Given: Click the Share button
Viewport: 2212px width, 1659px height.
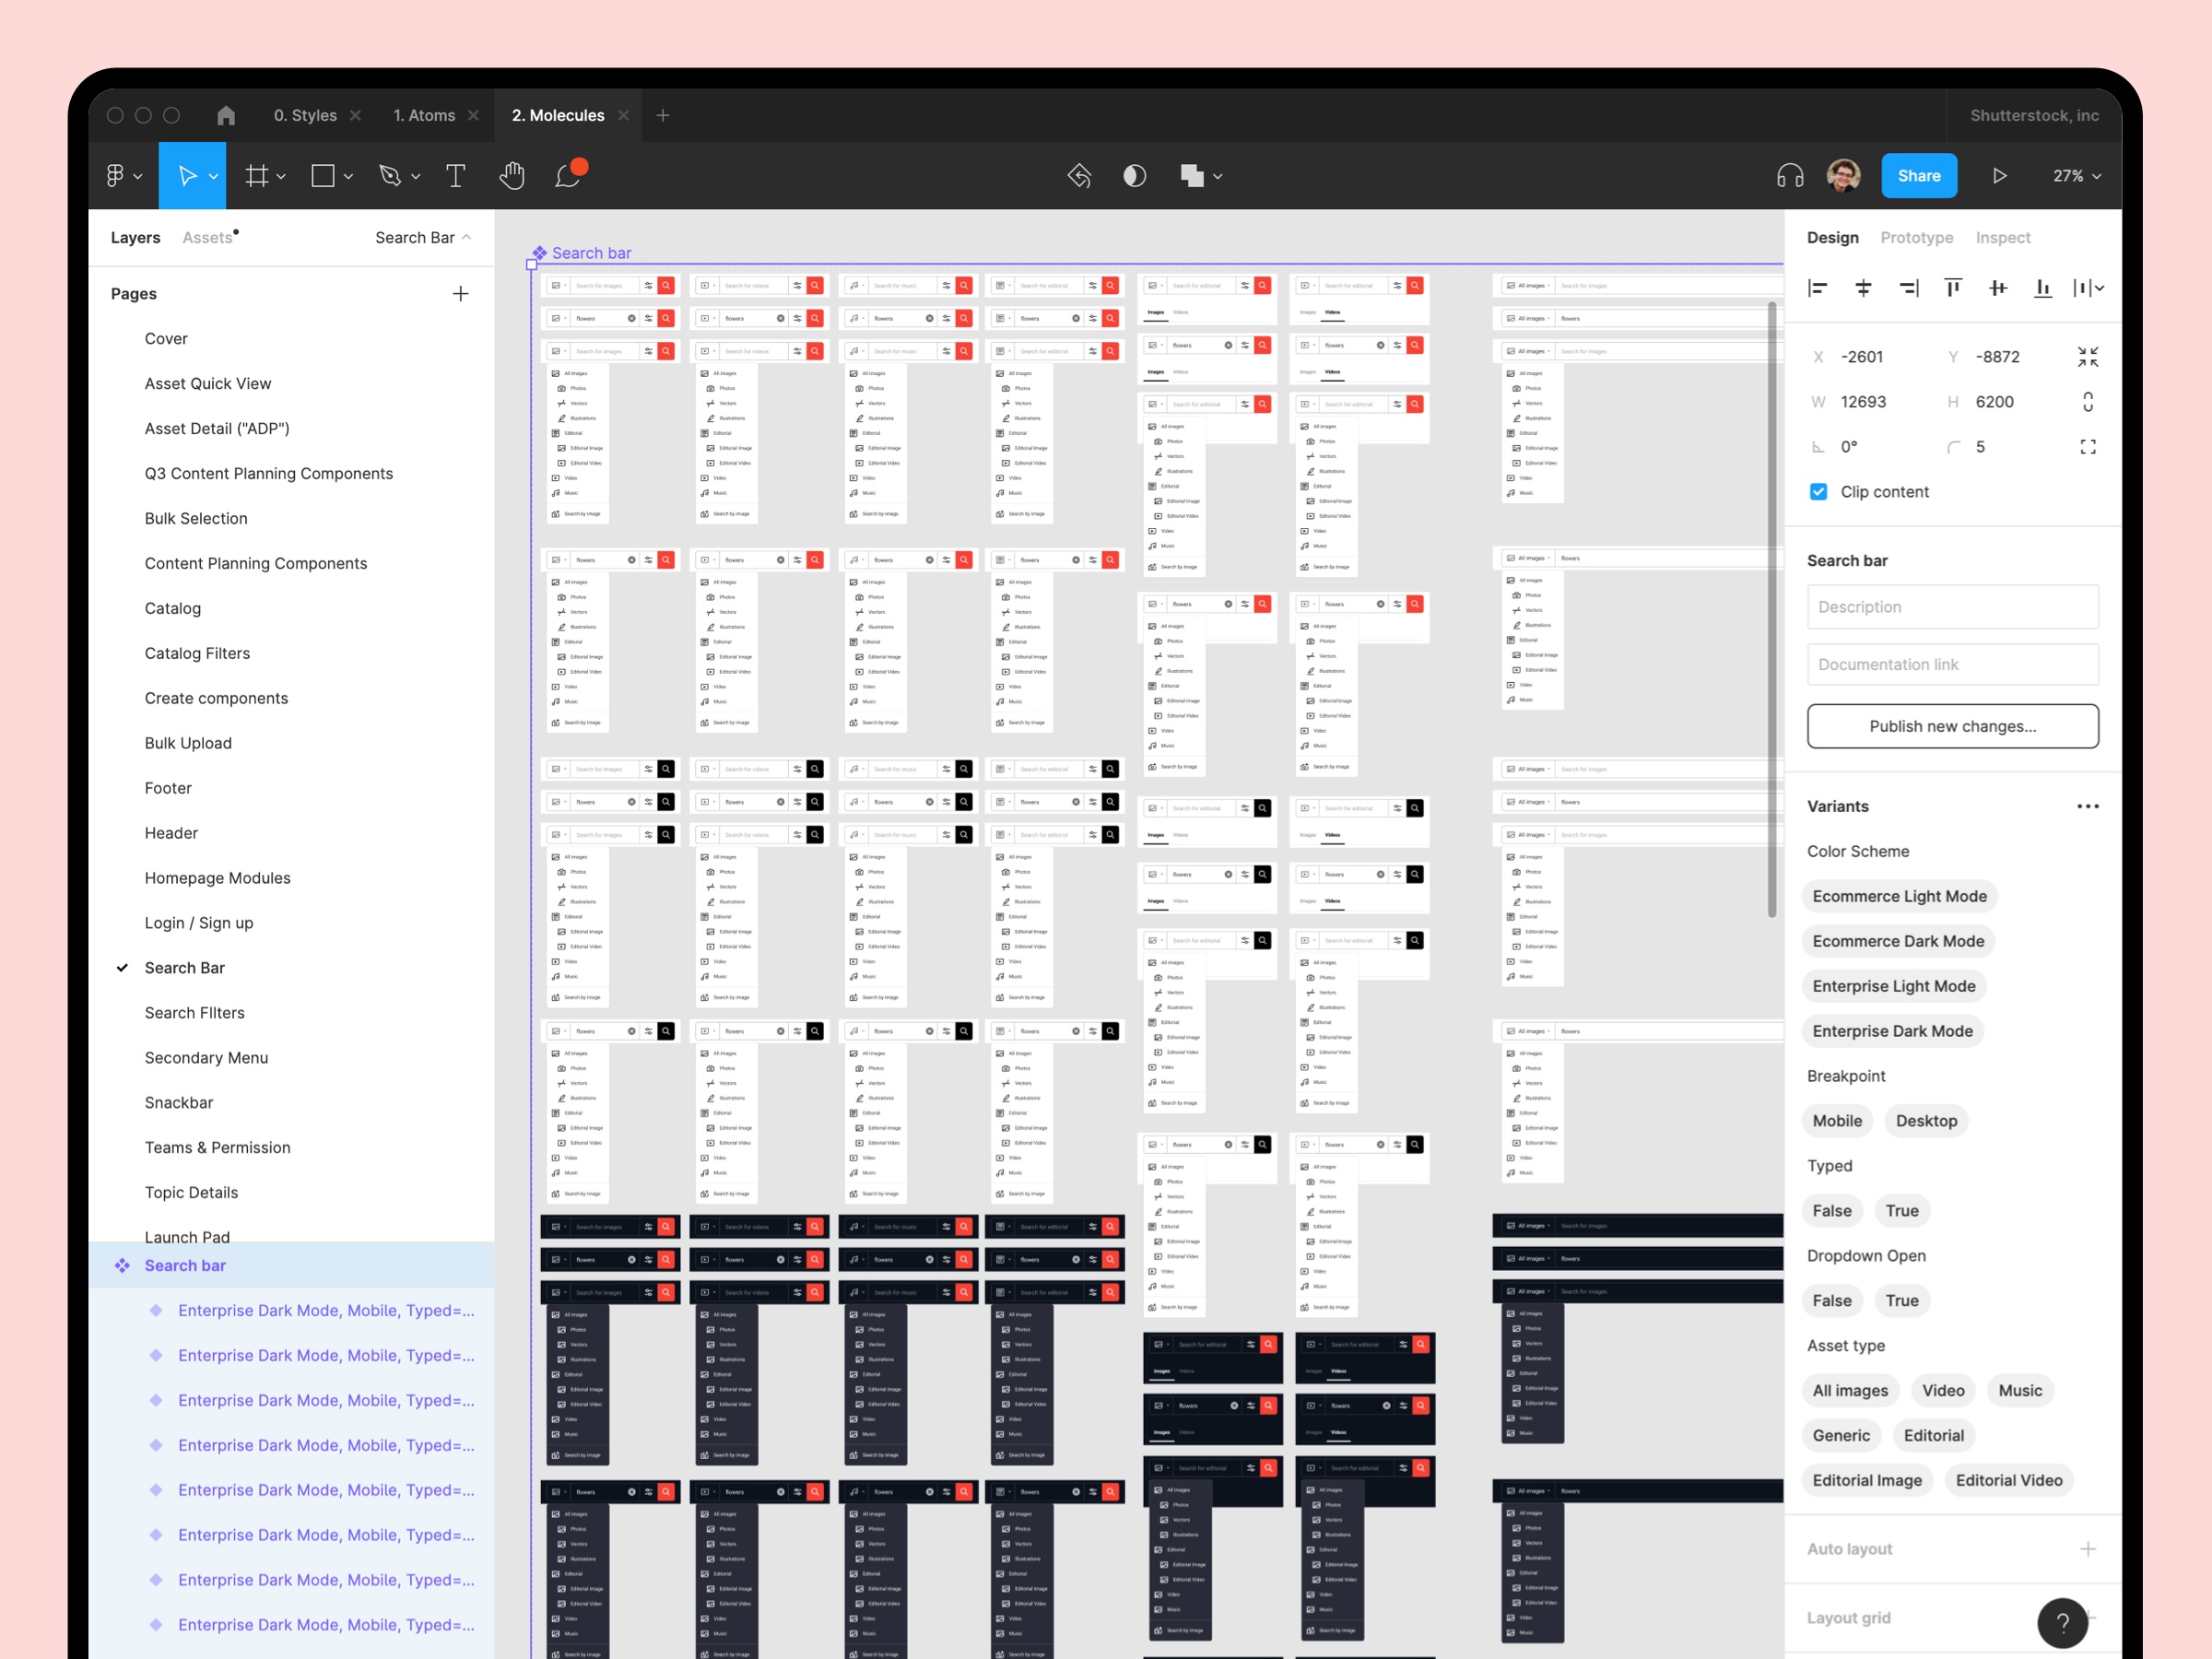Looking at the screenshot, I should pos(1918,176).
